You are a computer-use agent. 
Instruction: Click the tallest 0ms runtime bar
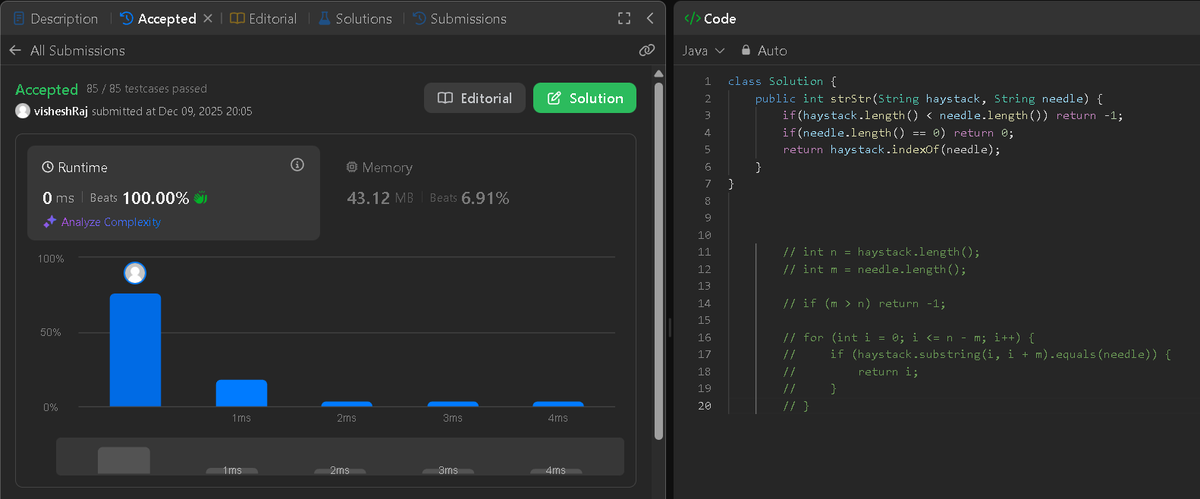[x=135, y=350]
